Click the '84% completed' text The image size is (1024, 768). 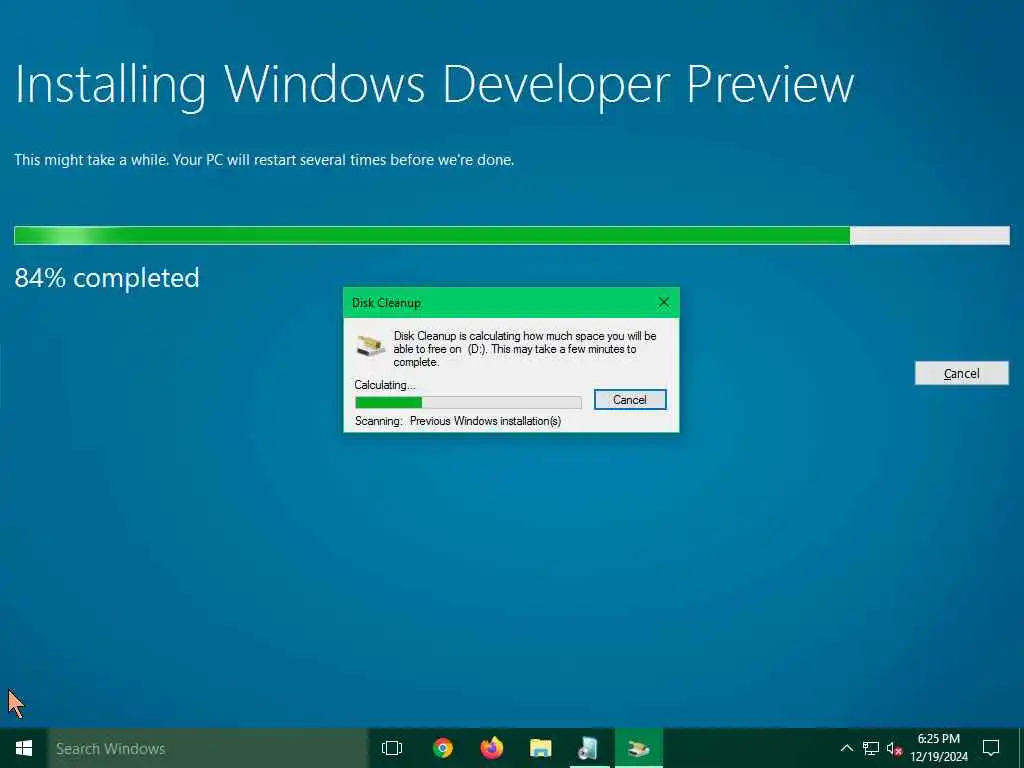(107, 278)
